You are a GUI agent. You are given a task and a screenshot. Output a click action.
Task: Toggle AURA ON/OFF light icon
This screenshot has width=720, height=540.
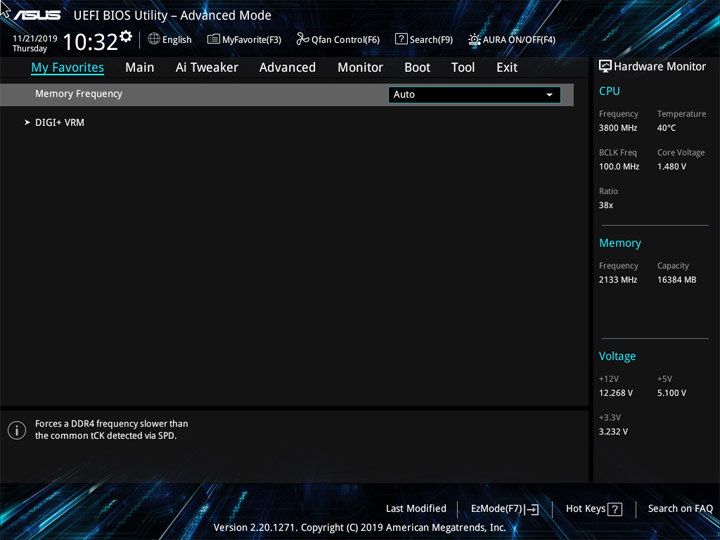click(x=474, y=39)
